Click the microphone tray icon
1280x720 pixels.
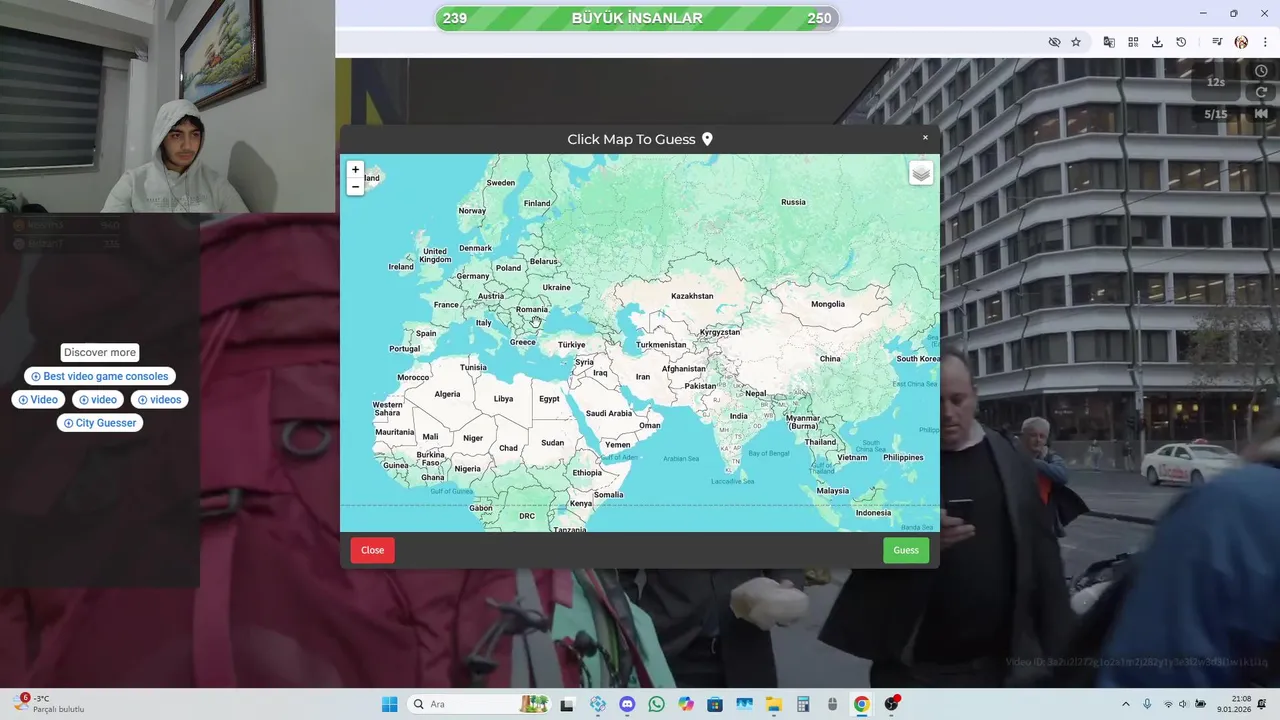(1147, 704)
